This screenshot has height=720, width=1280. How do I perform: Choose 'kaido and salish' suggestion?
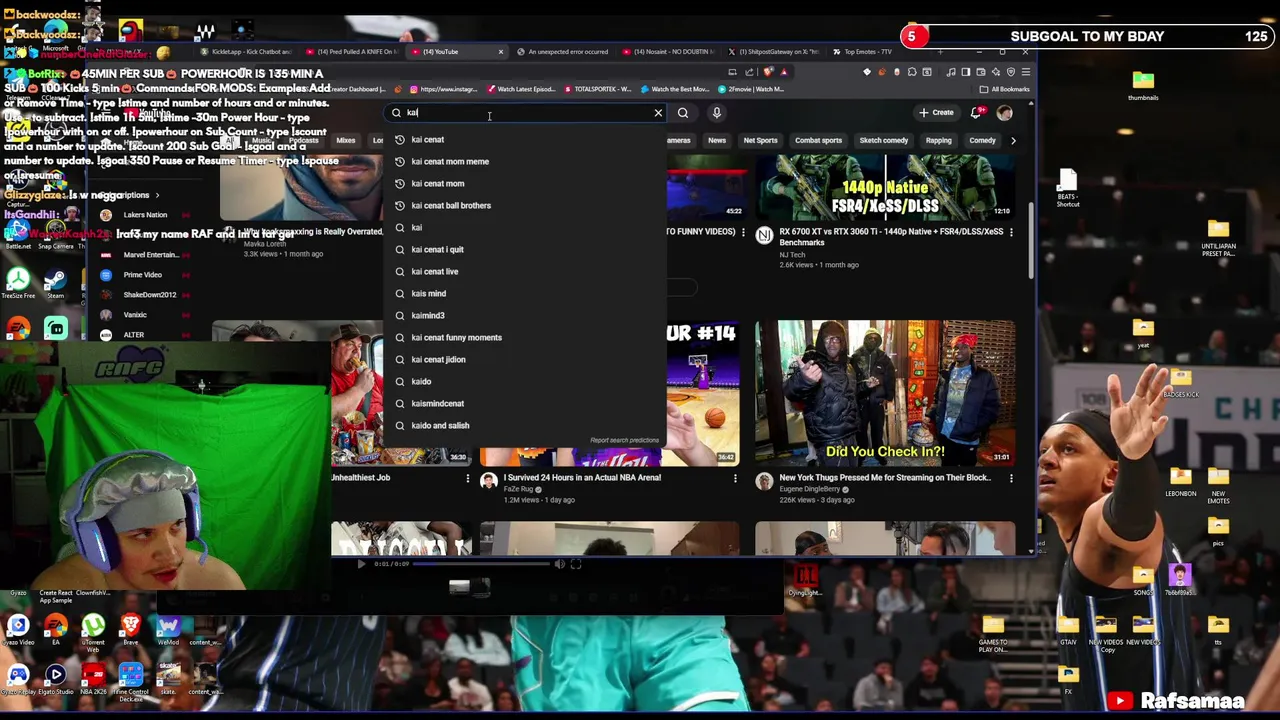[527, 425]
